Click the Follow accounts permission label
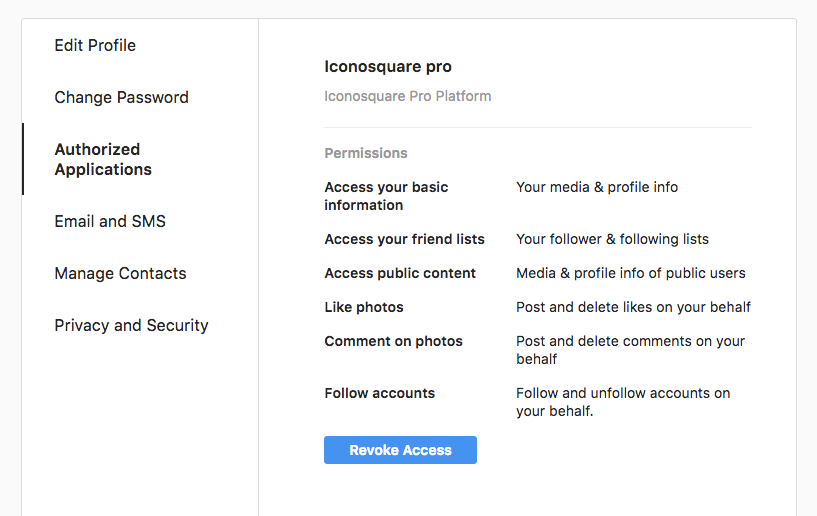 pos(379,393)
